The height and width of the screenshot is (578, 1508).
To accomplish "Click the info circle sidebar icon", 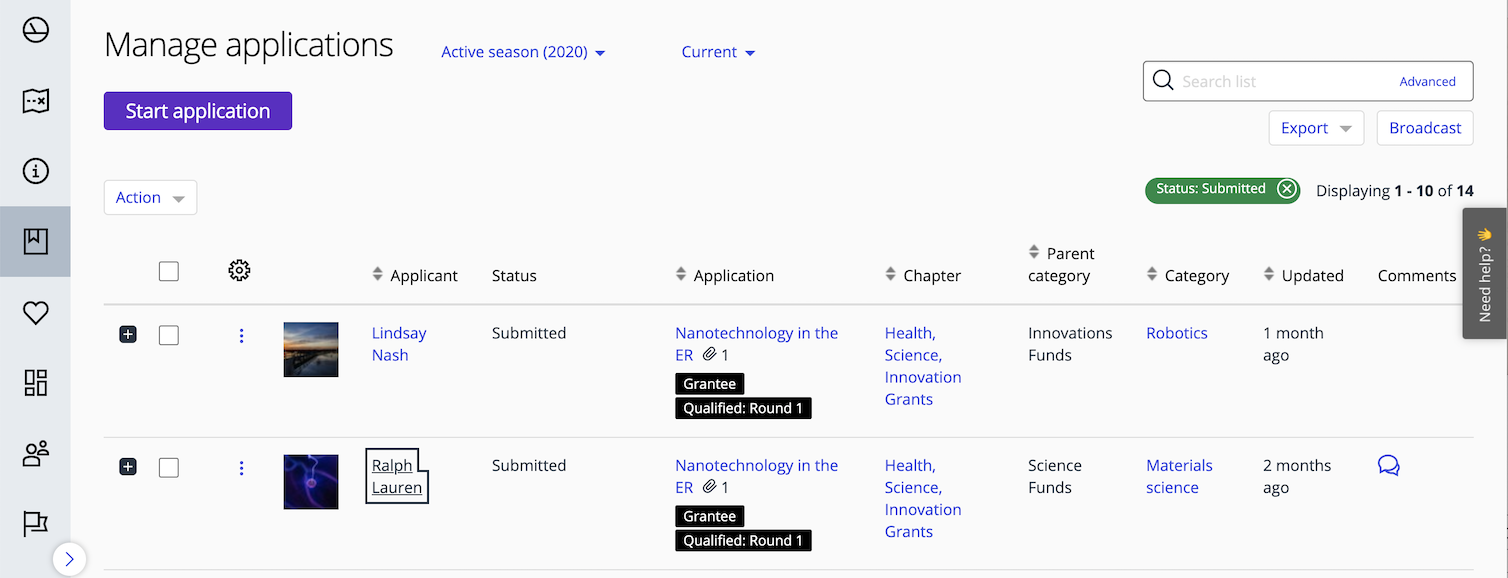I will (36, 171).
